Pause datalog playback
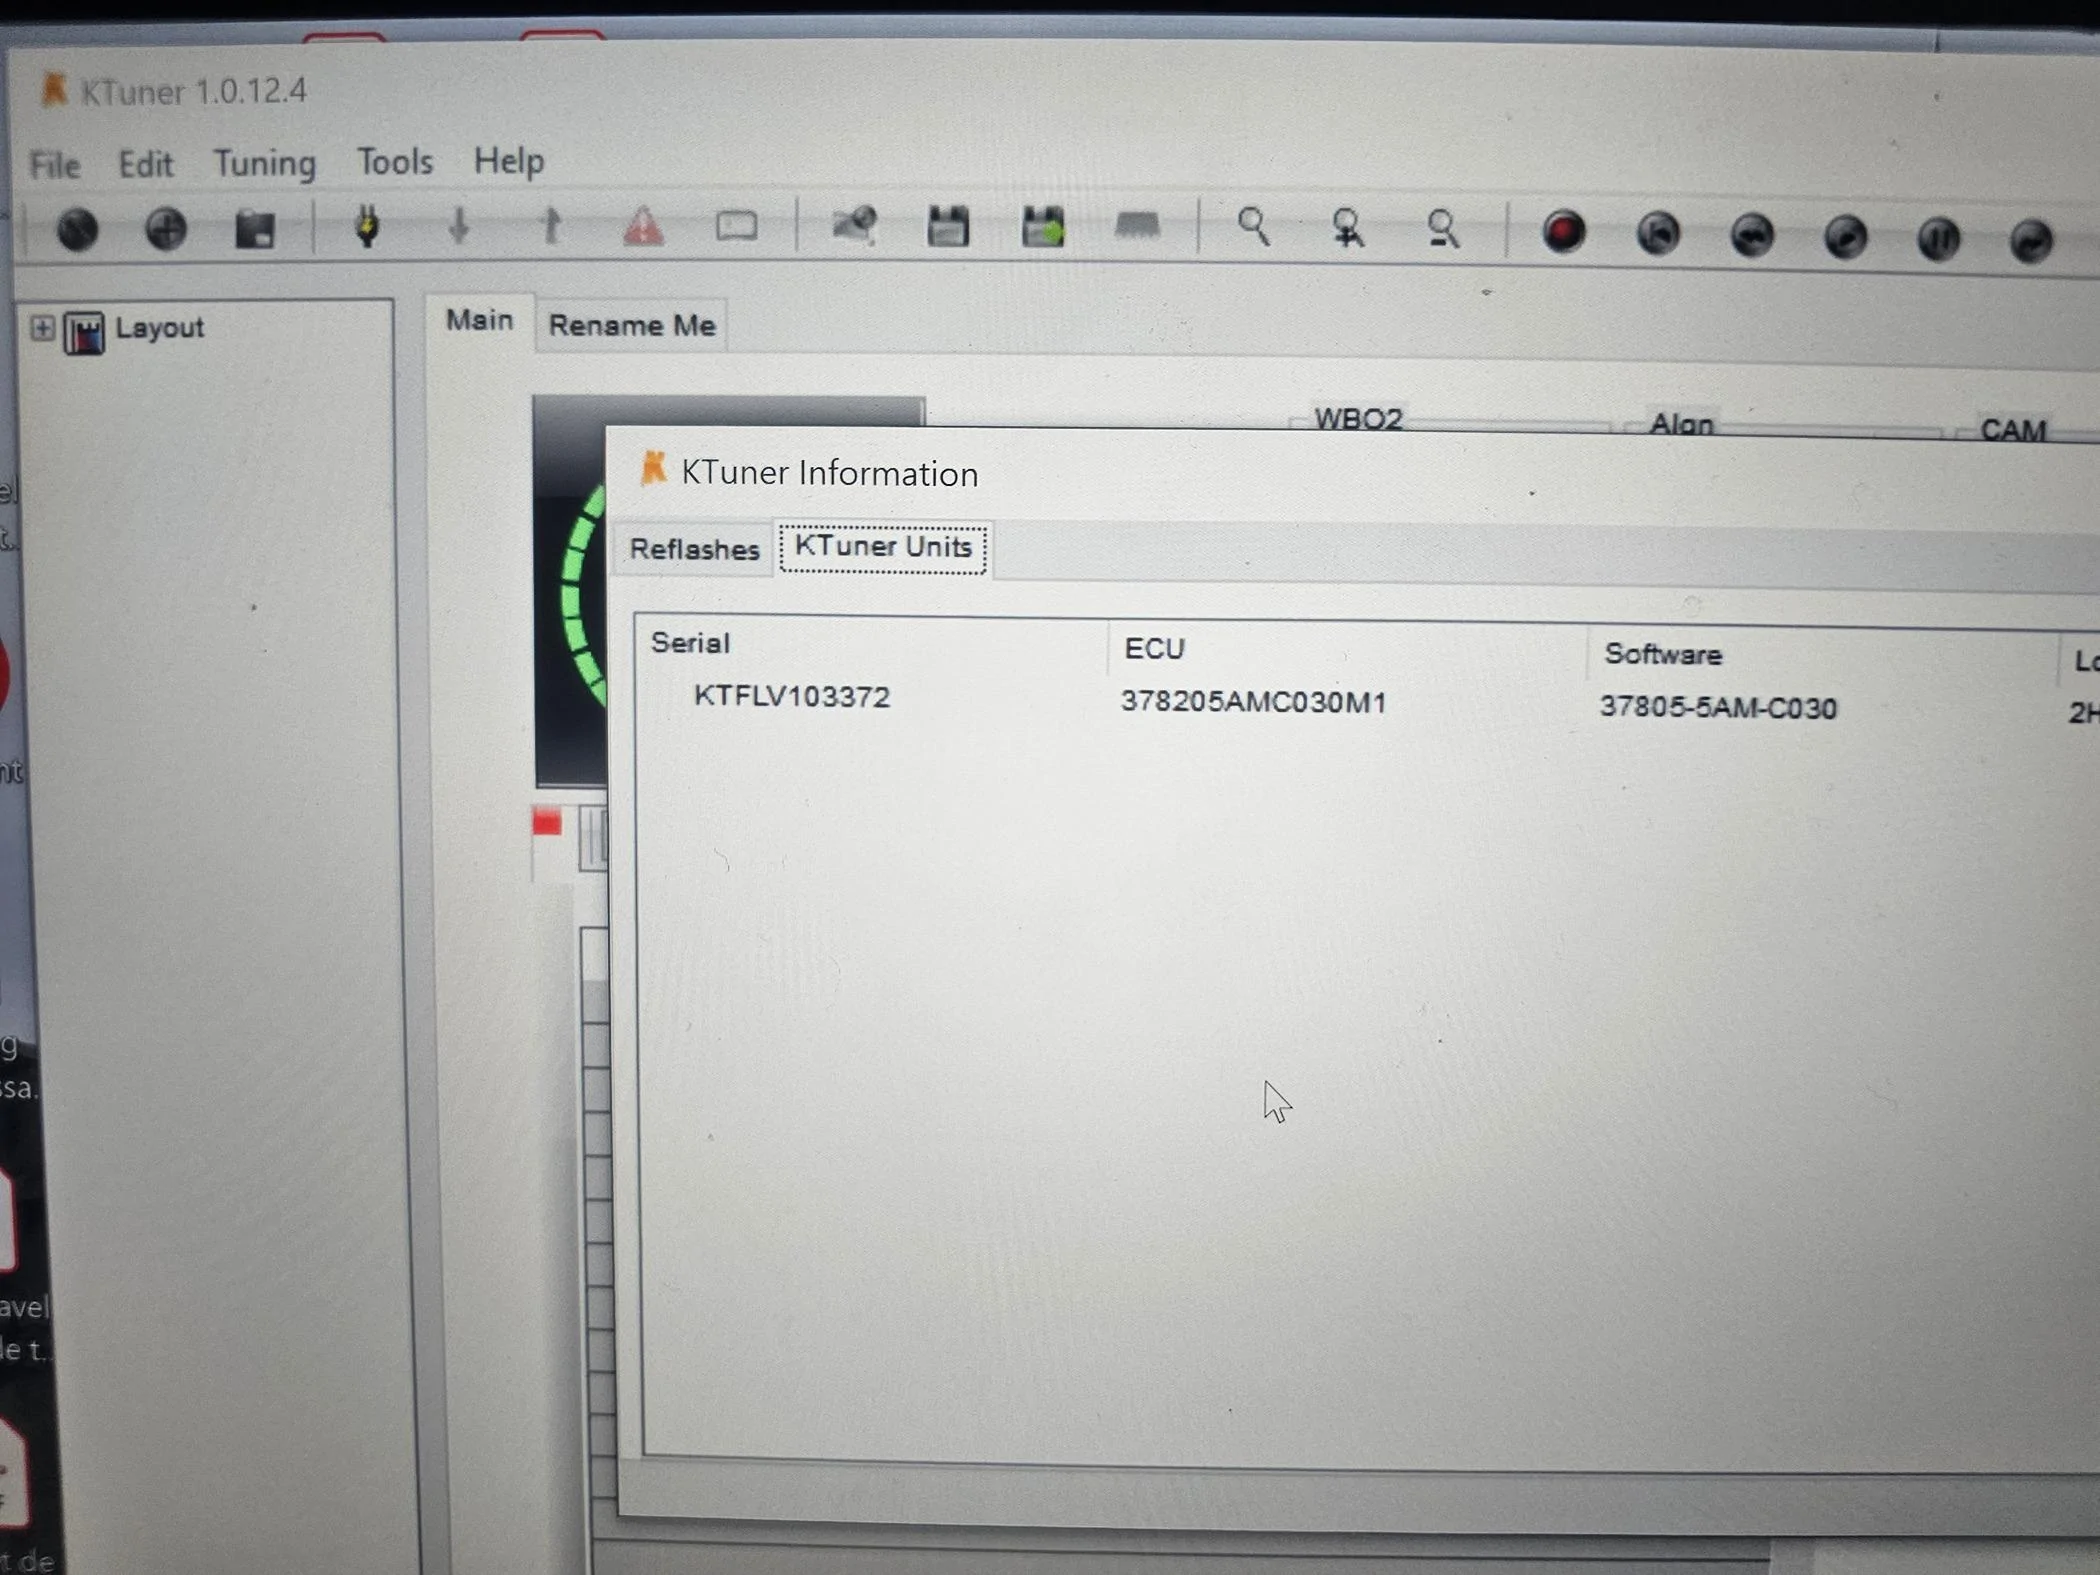 tap(1938, 240)
